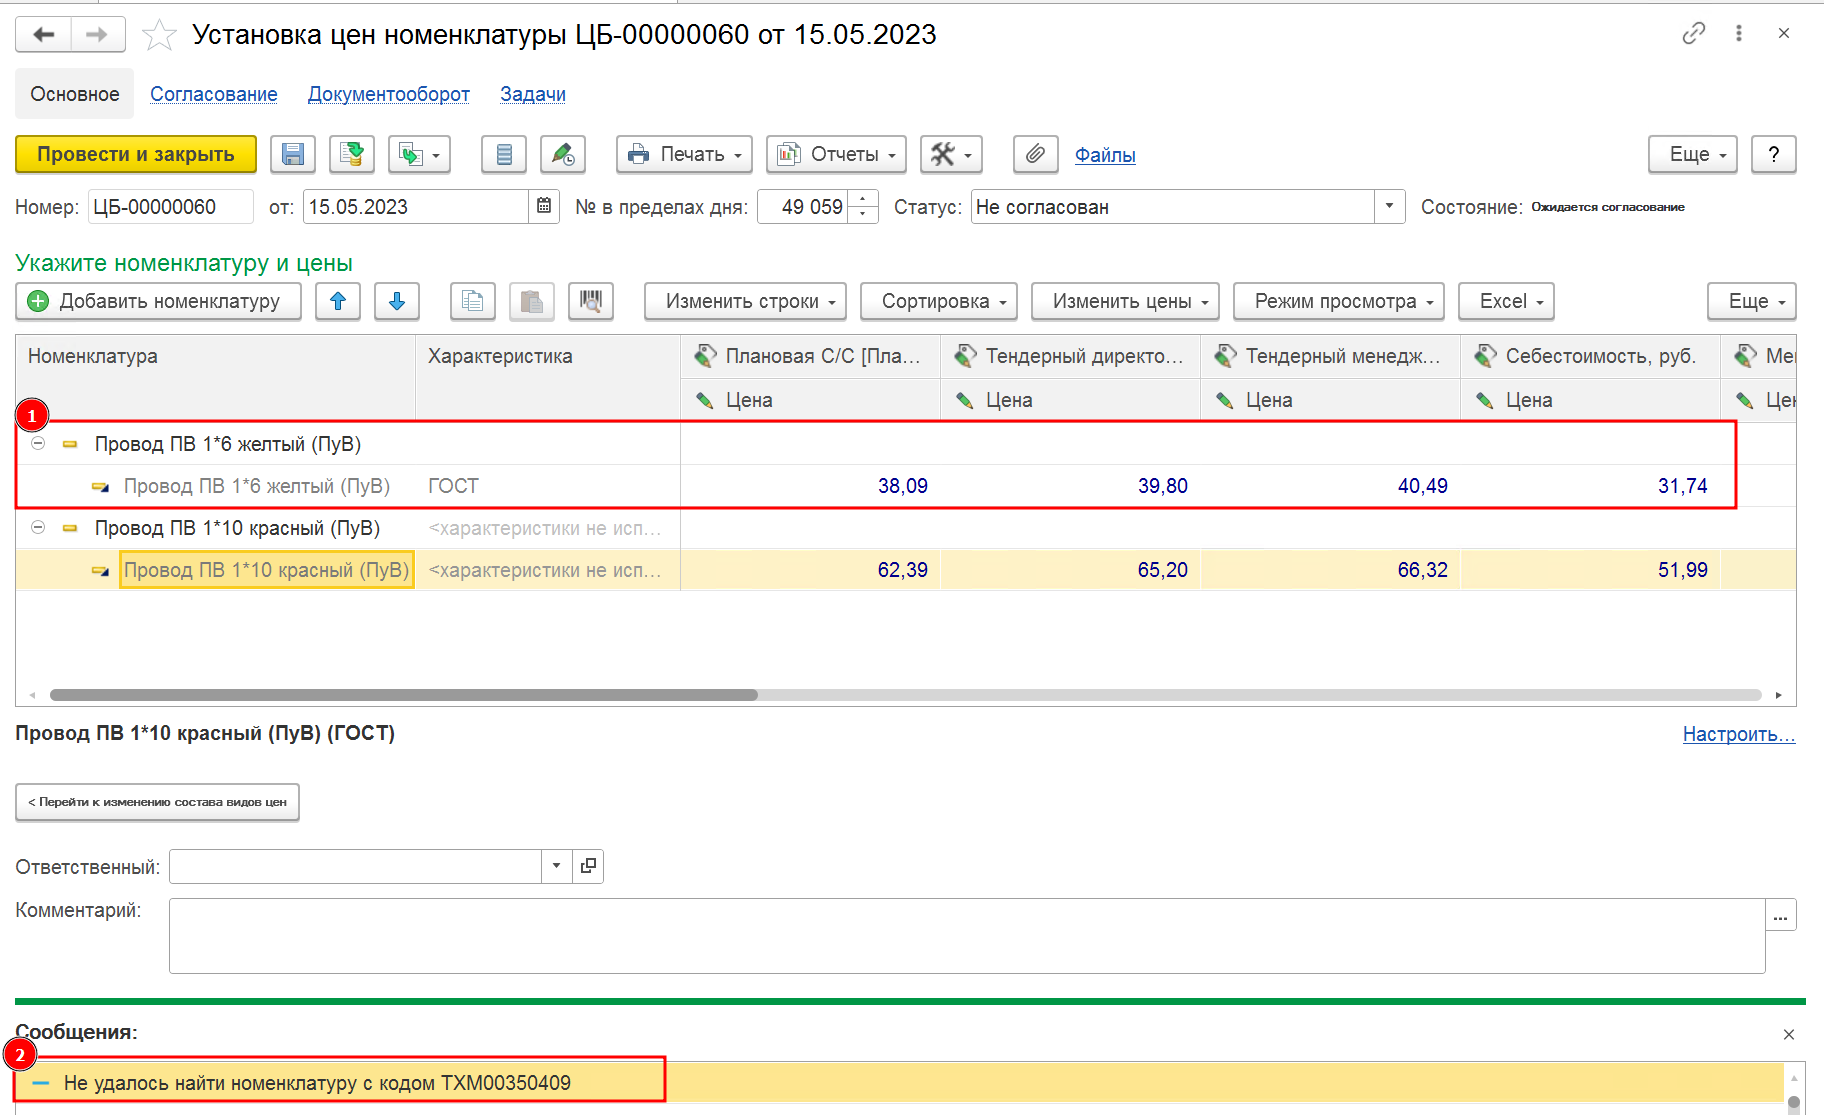Increment the № в пределах дня stepper
Viewport: 1824px width, 1115px height.
click(863, 199)
